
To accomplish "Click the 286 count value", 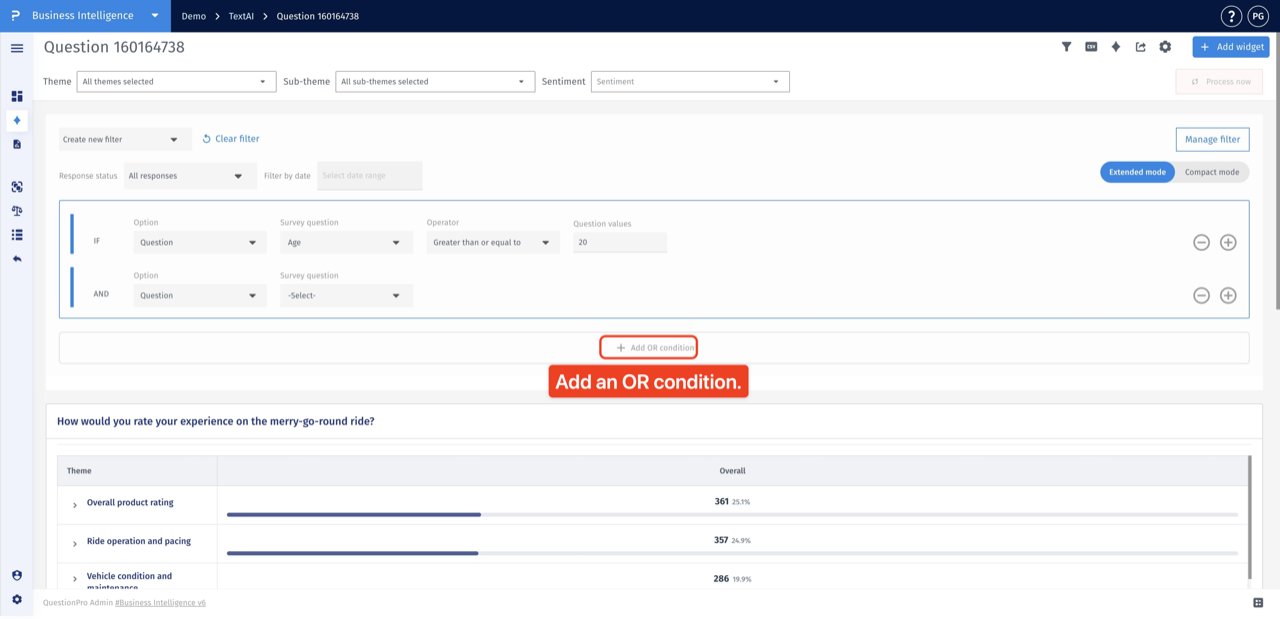I will pos(721,579).
